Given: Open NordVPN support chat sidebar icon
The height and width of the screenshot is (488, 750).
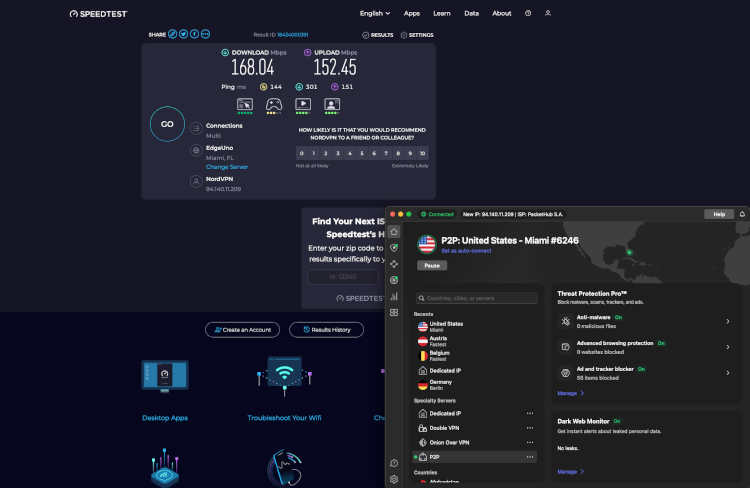Looking at the screenshot, I should (x=394, y=463).
